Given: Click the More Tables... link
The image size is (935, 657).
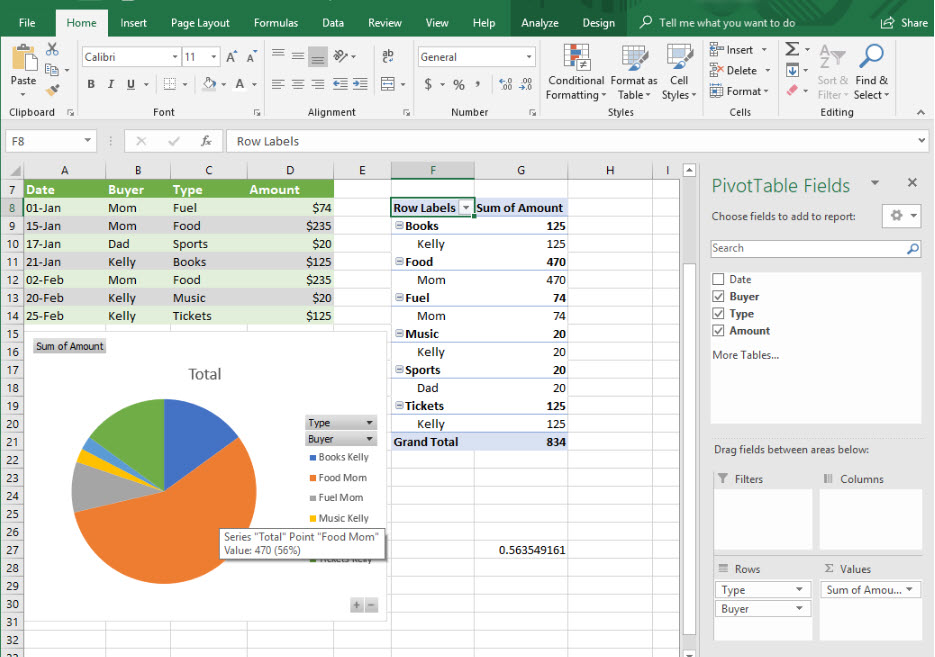Looking at the screenshot, I should click(x=745, y=355).
